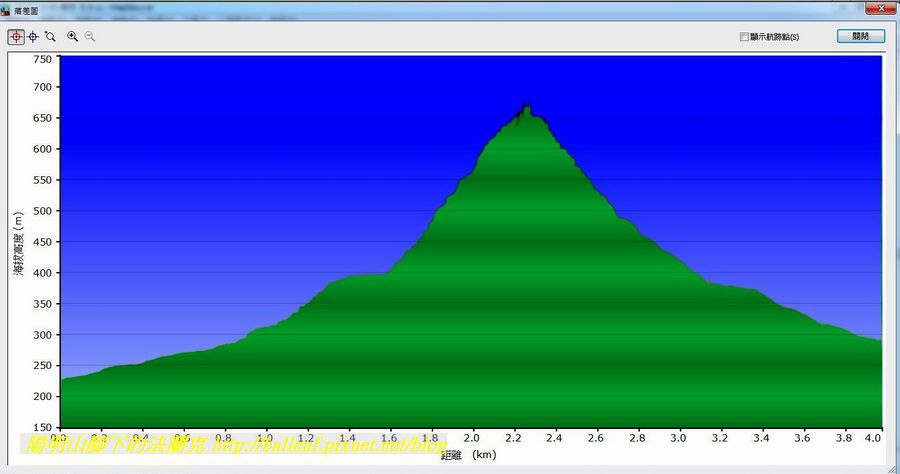Viewport: 900px width, 474px height.
Task: Click the 距離 (km) axis label
Action: point(469,455)
